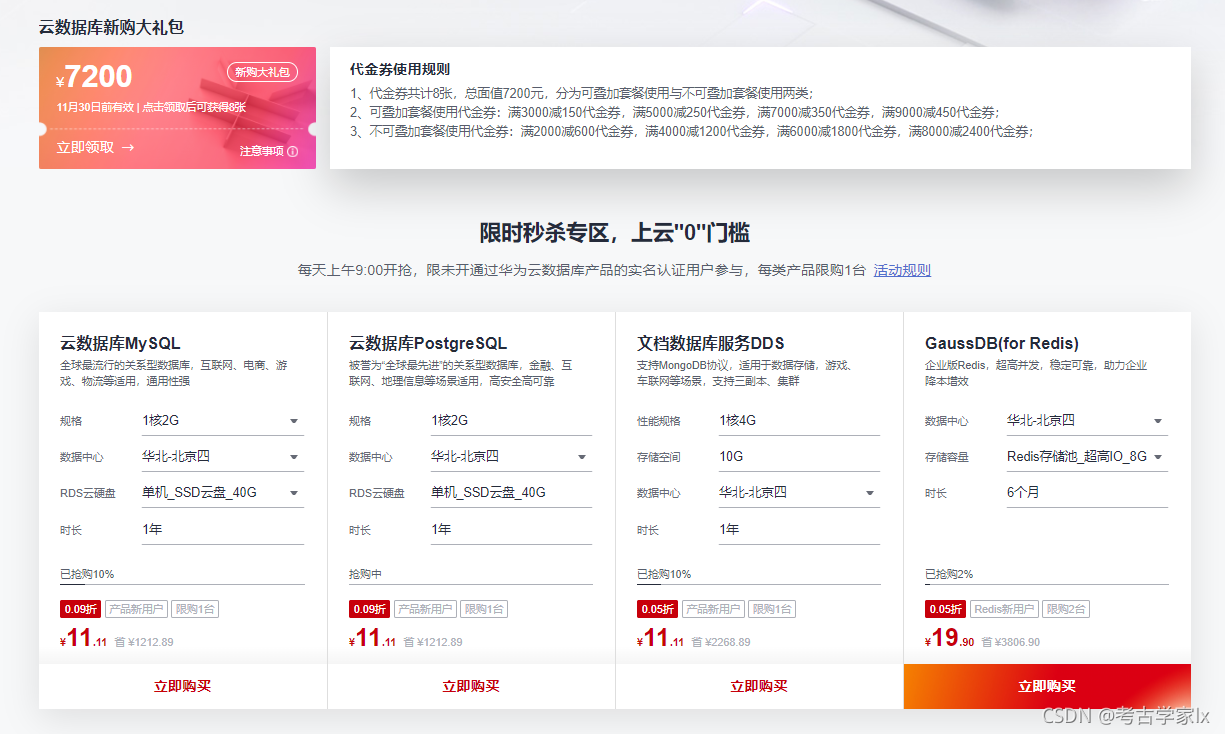
Task: Click PostgreSQL 规格 field showing 1核2G
Action: [x=511, y=421]
